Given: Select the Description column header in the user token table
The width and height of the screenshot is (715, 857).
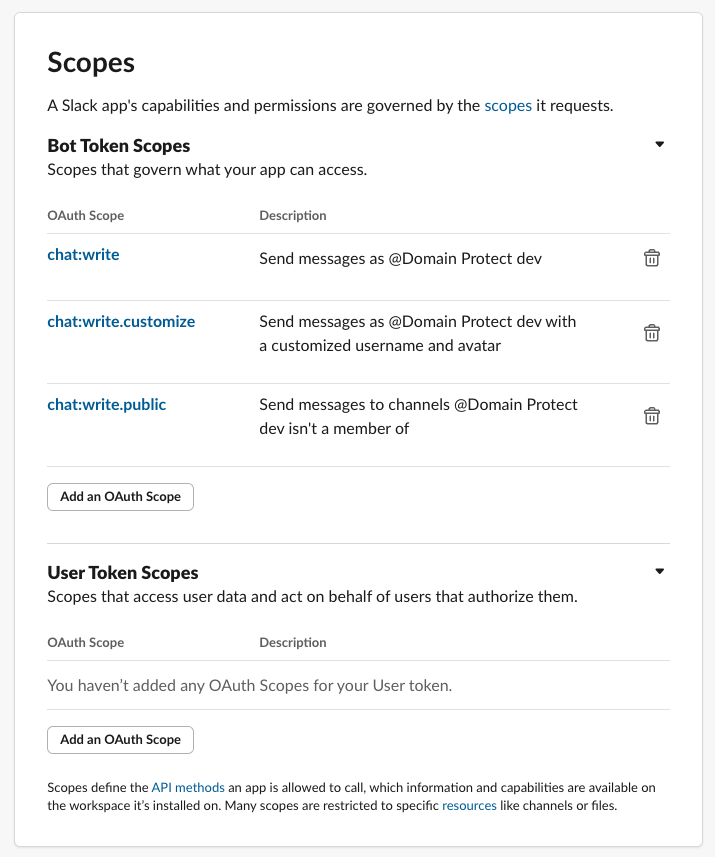Looking at the screenshot, I should click(292, 642).
